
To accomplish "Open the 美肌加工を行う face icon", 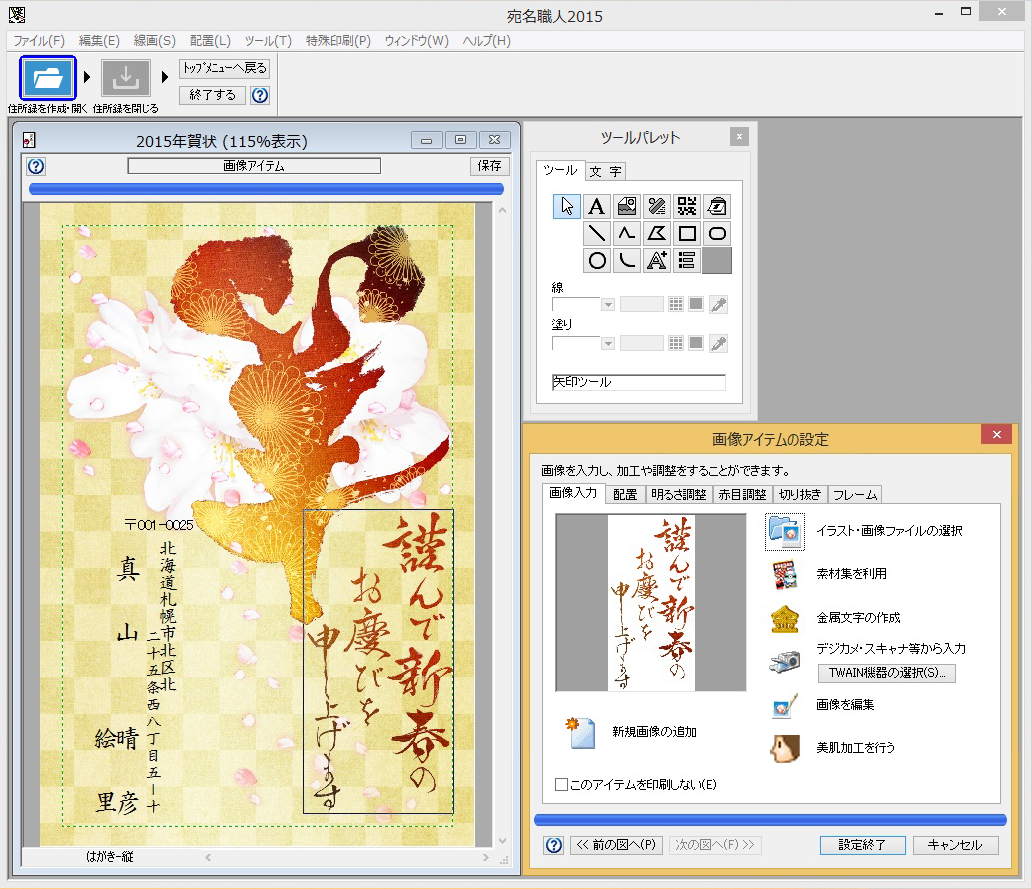I will pyautogui.click(x=785, y=748).
